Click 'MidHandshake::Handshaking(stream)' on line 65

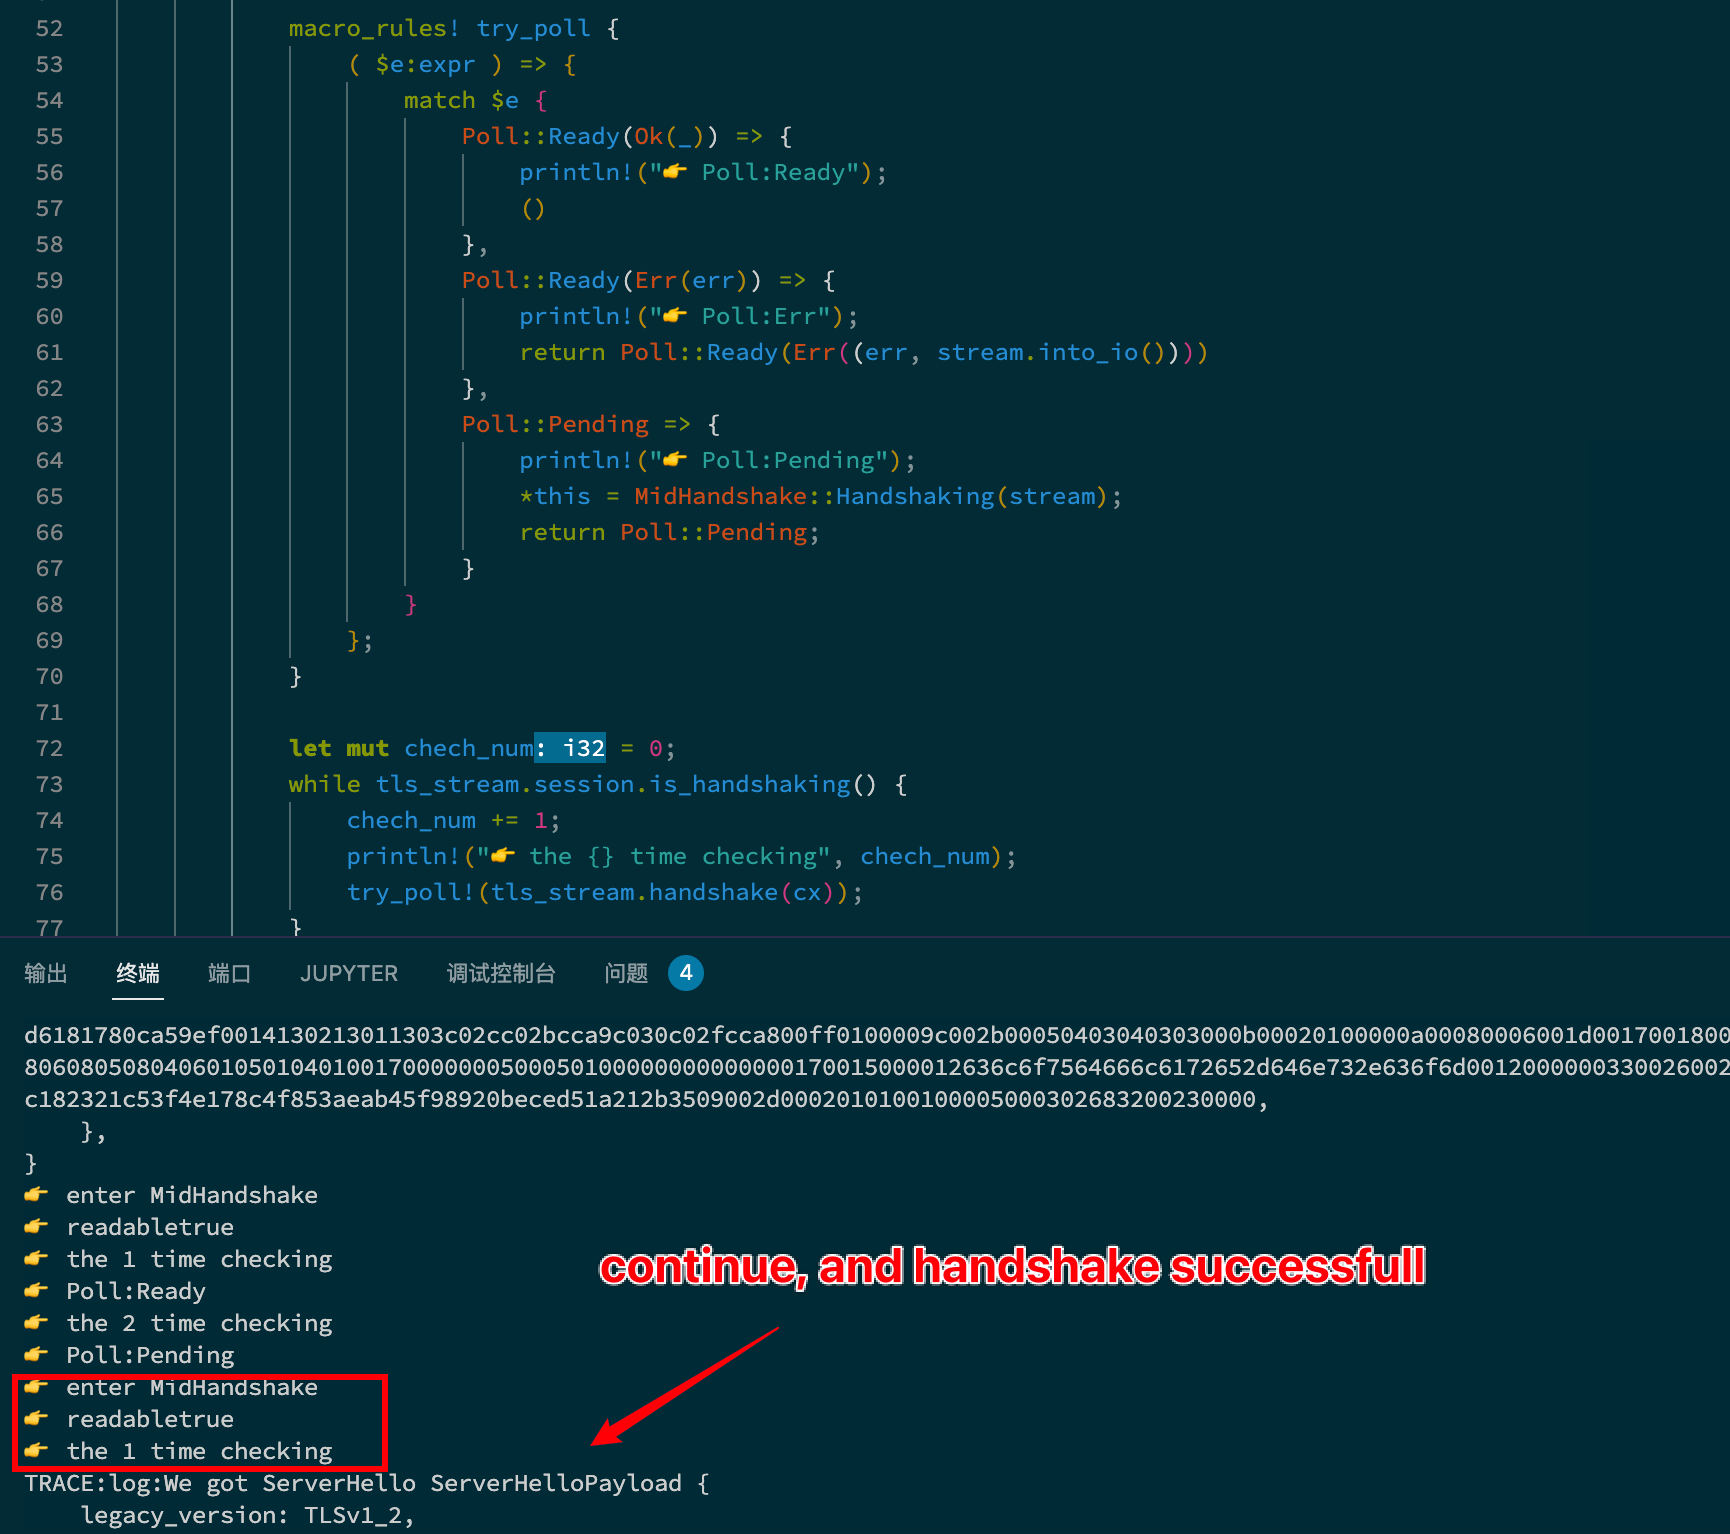[x=870, y=496]
